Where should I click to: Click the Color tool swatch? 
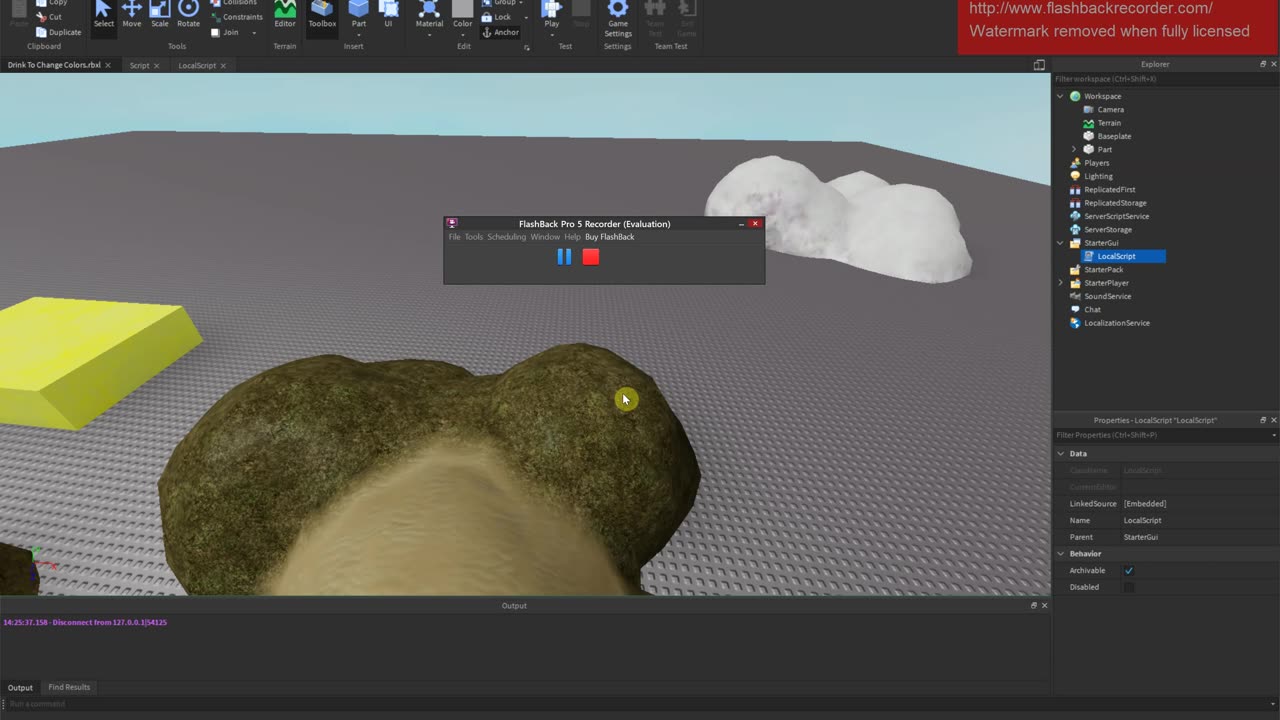pos(462,10)
